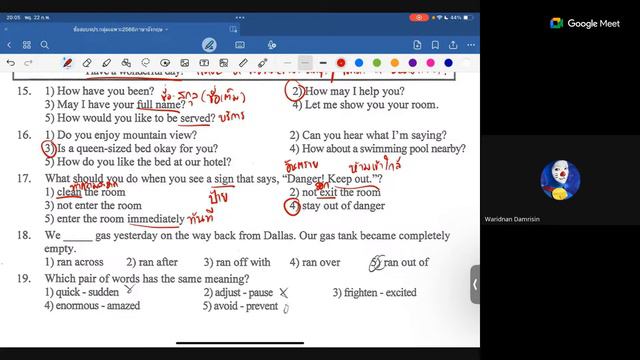
Task: Select the laser pointer tool
Action: pyautogui.click(x=262, y=63)
